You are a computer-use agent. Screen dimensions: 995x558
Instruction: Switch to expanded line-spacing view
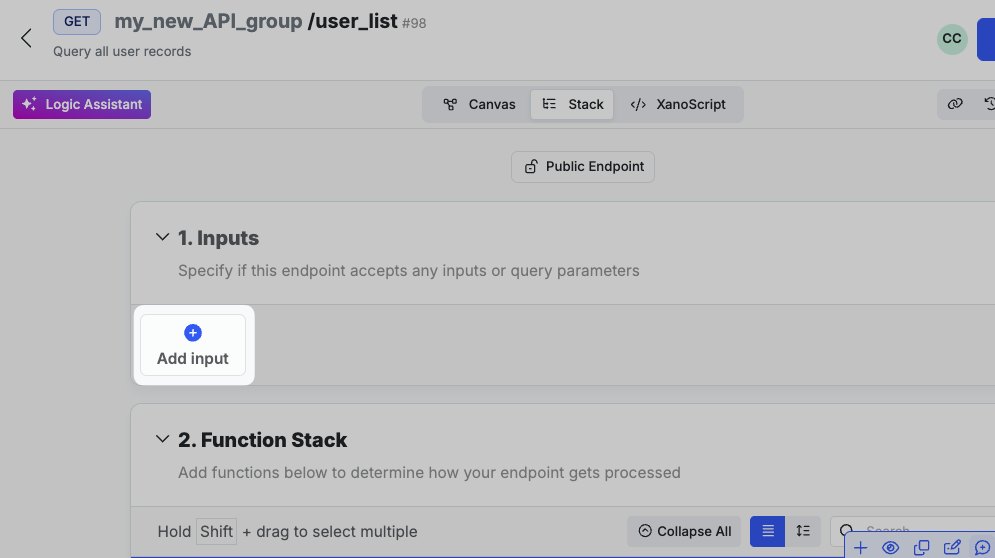[x=803, y=531]
